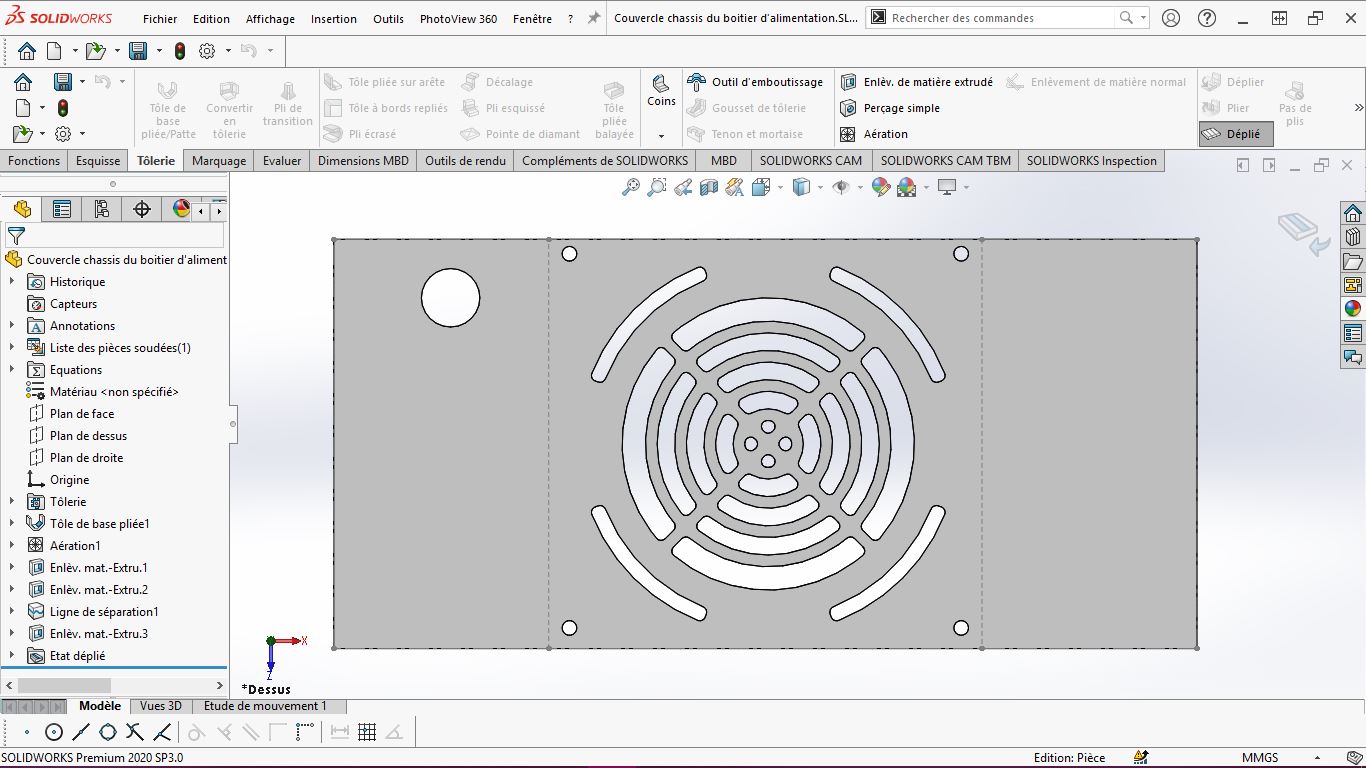Open the DimXpertManager crosshair tab

142,209
